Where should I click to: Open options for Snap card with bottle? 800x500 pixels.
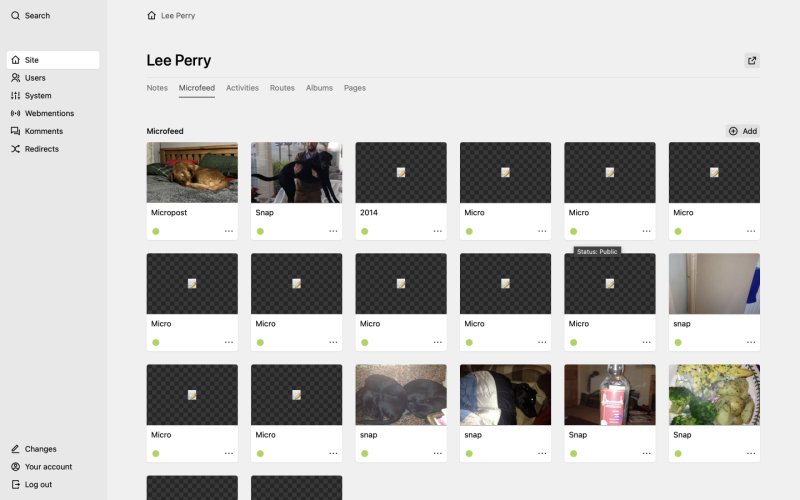[646, 454]
